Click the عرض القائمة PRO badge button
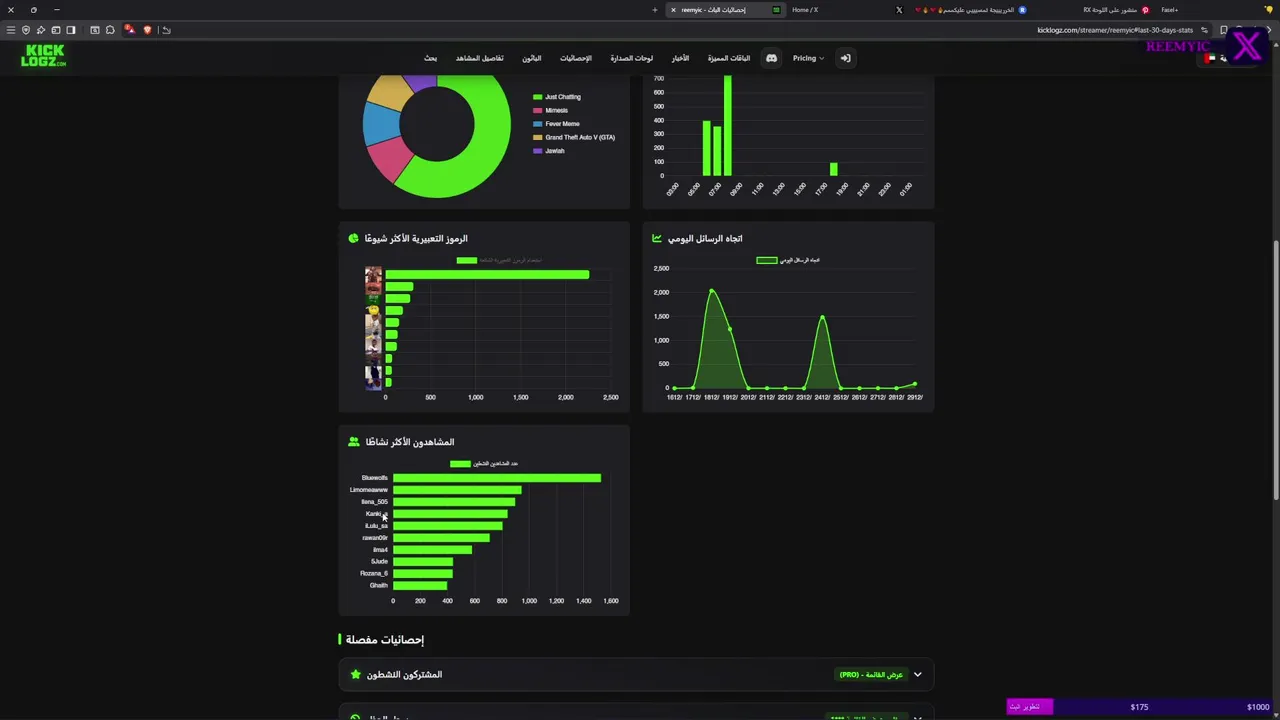This screenshot has width=1280, height=720. 871,675
